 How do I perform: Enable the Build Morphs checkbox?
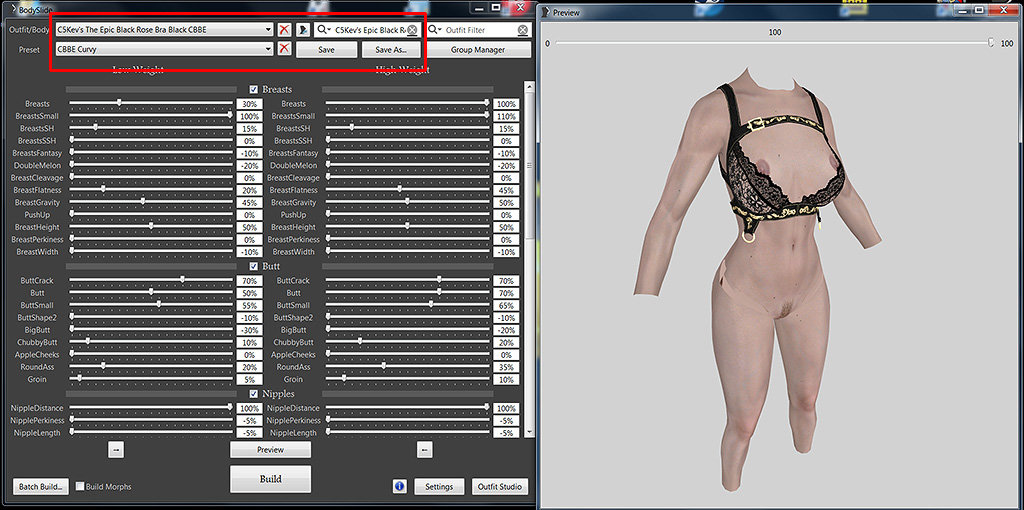point(80,486)
